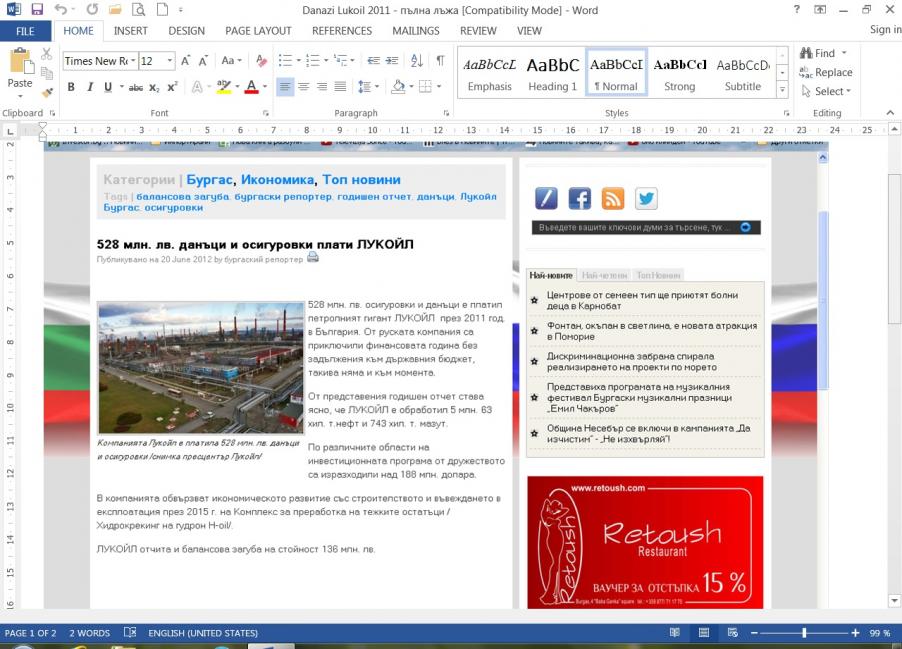Toggle Underline formatting

(108, 87)
